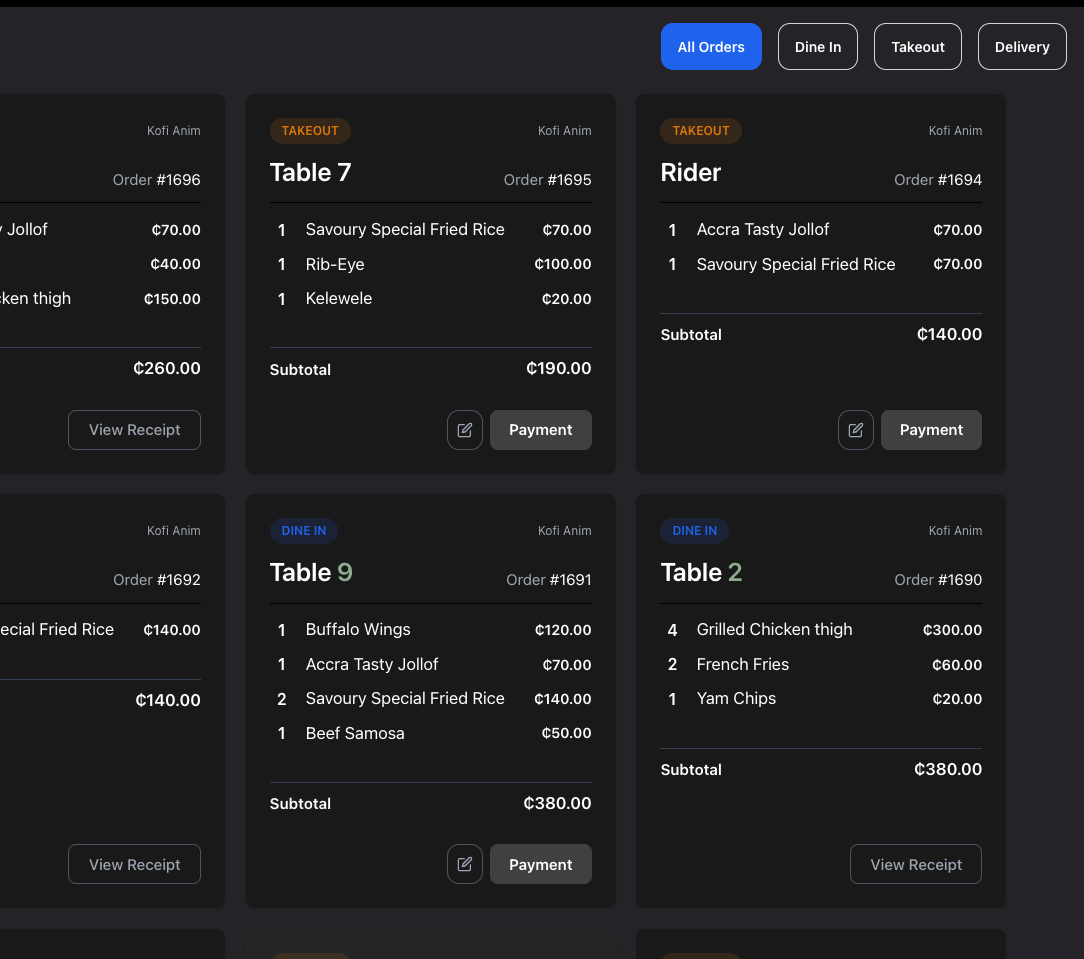Click the Table 7 title
The height and width of the screenshot is (959, 1084).
(x=310, y=172)
